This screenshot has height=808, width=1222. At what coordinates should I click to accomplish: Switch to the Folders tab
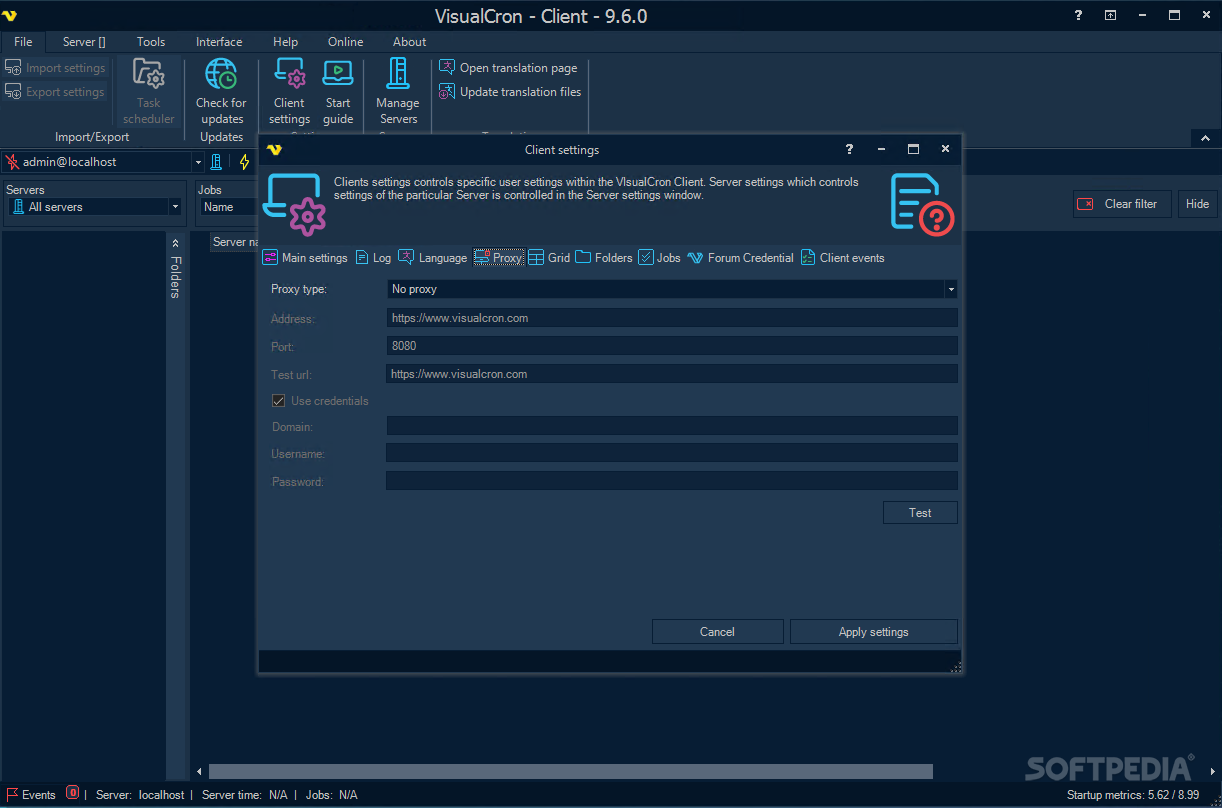(x=604, y=258)
